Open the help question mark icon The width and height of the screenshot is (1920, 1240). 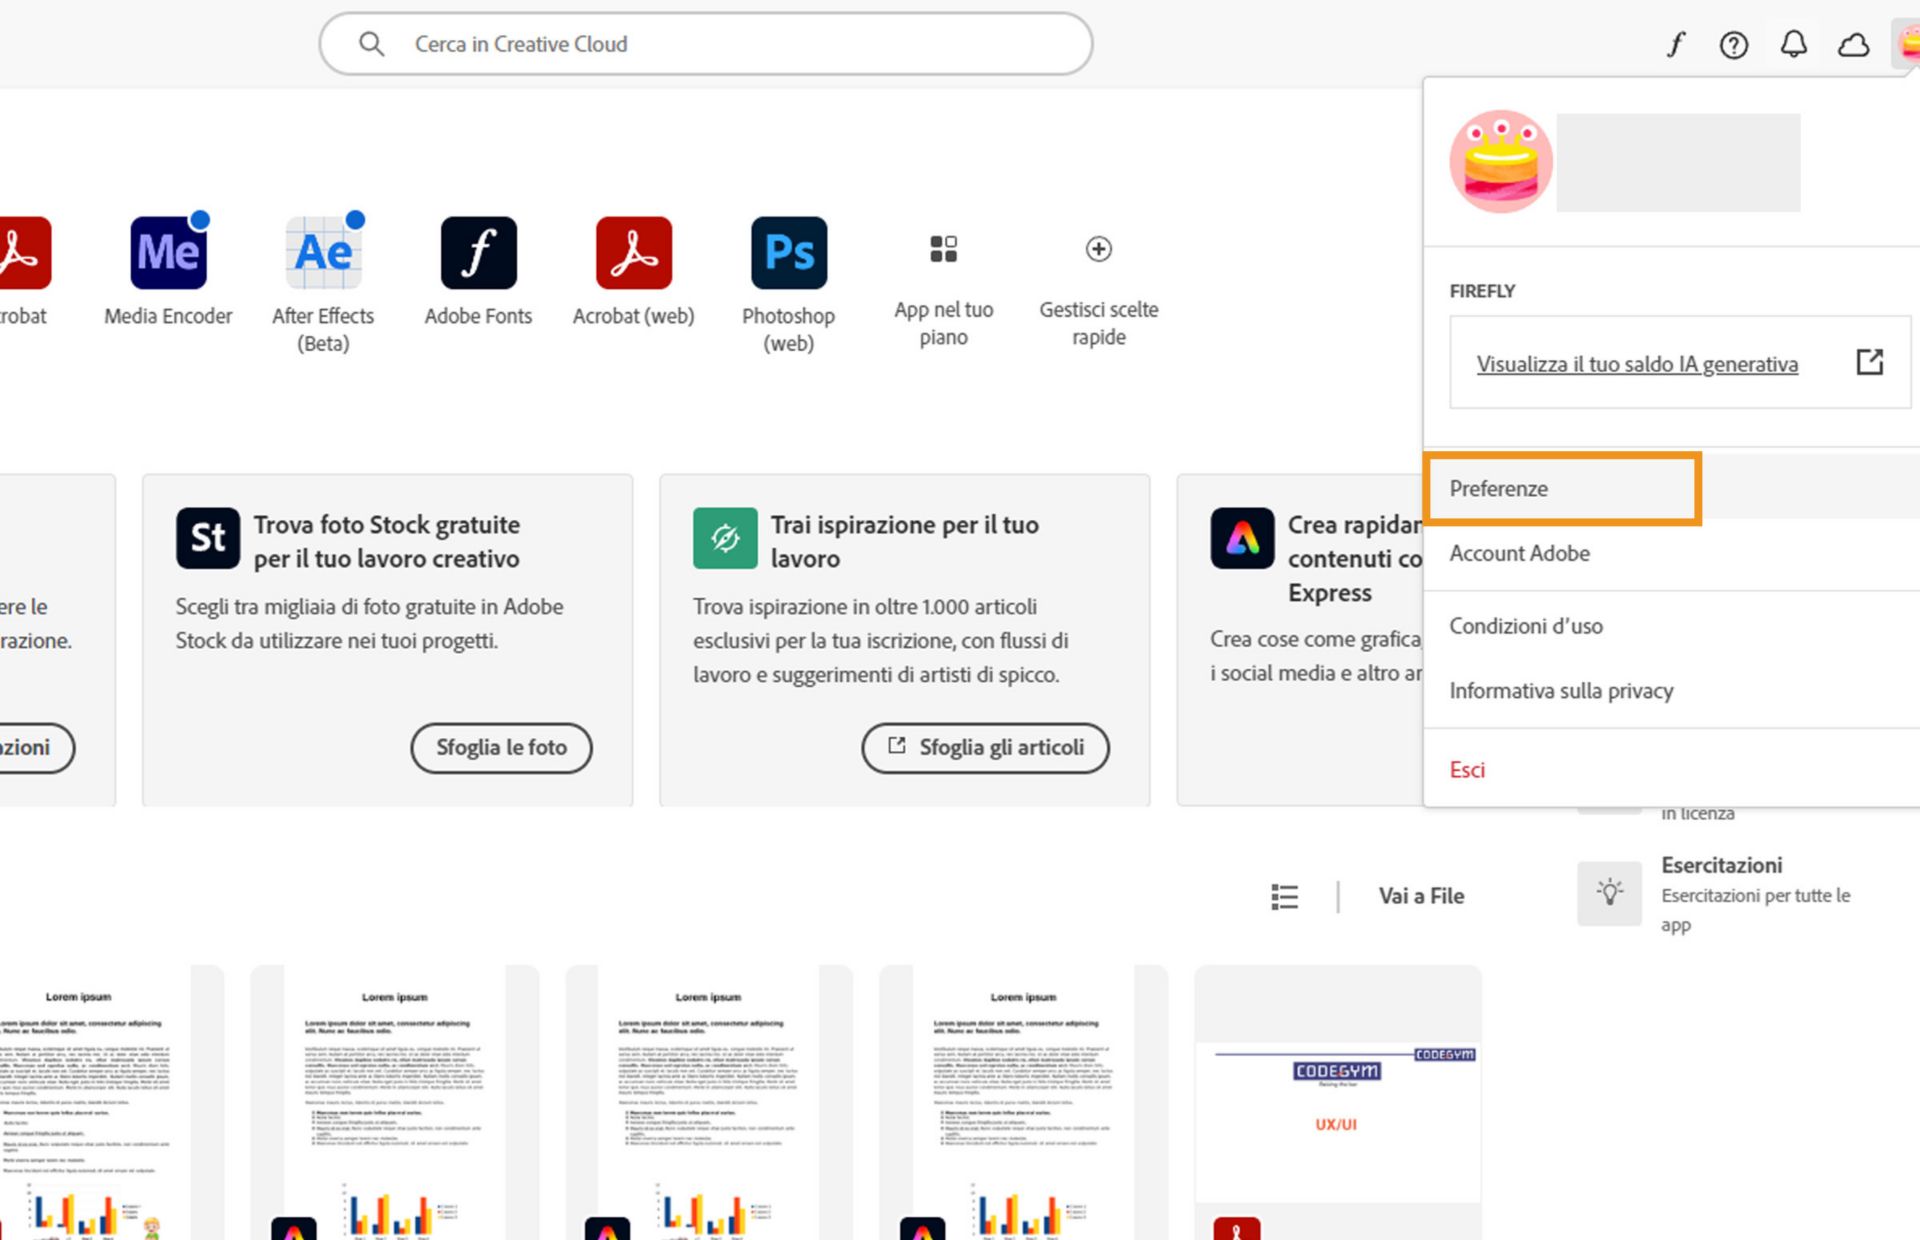point(1733,45)
